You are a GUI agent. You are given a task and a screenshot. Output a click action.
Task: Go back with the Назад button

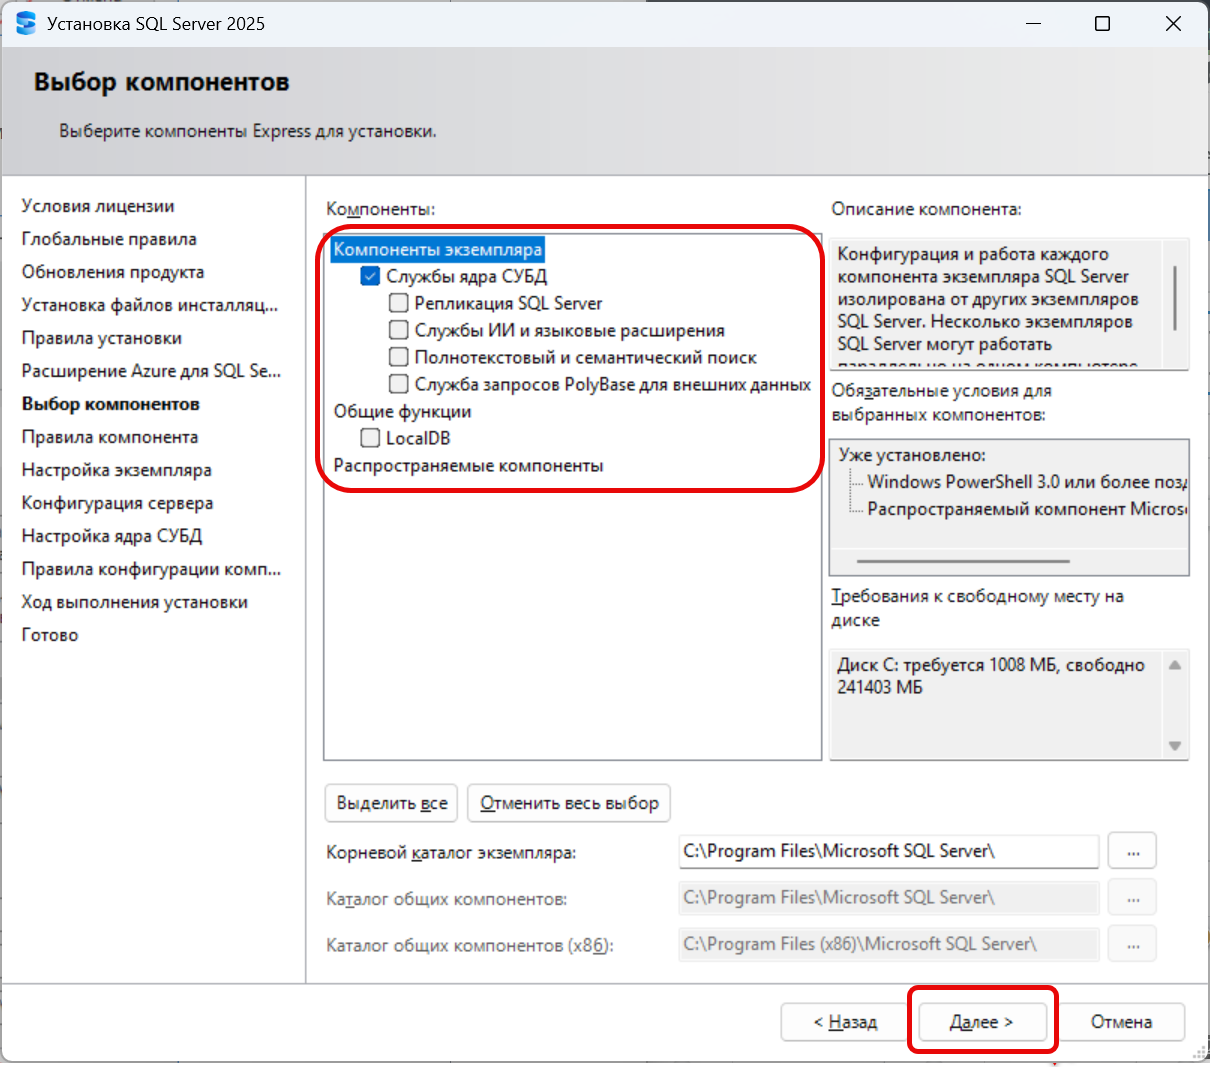click(845, 1022)
